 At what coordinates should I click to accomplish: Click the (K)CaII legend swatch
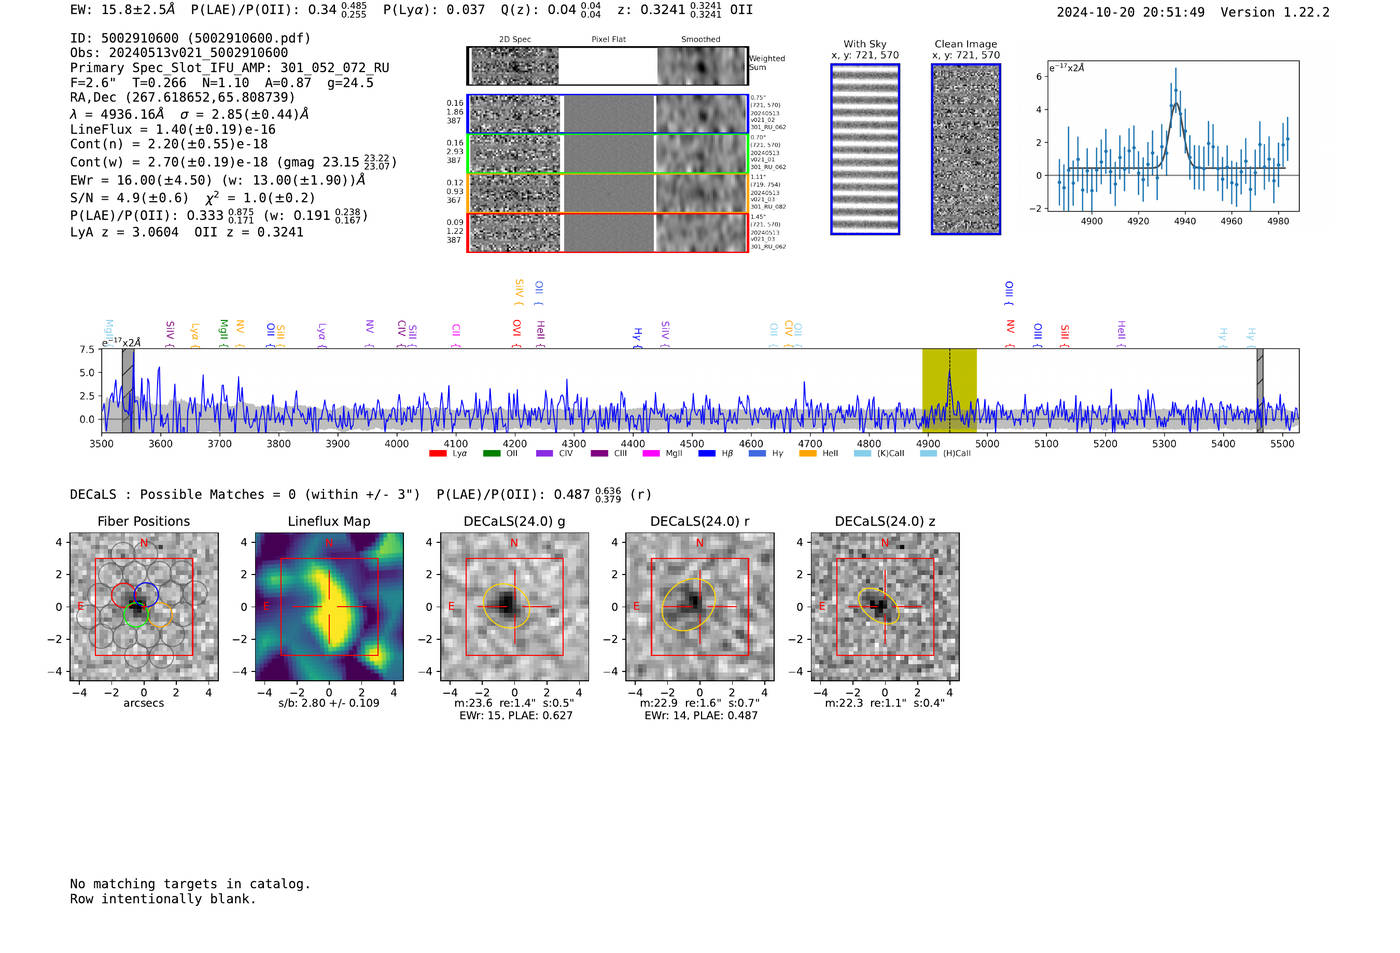[x=862, y=454]
